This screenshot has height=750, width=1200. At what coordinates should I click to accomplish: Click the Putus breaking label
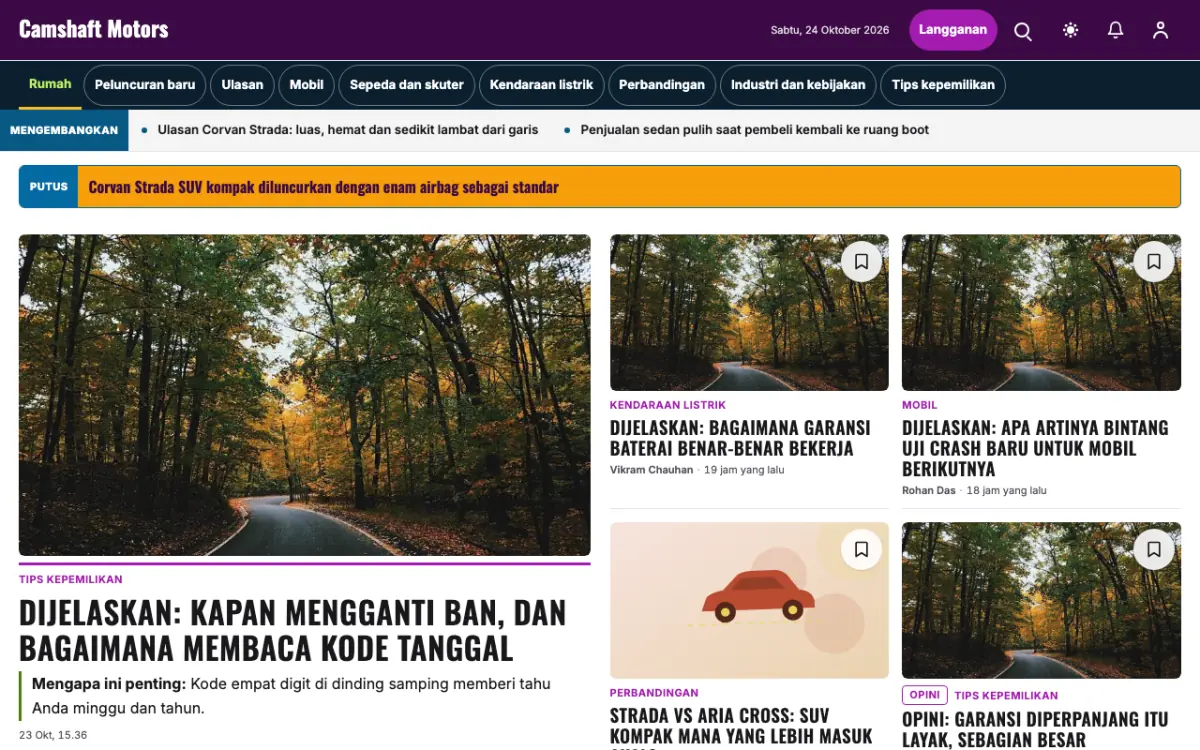(49, 187)
